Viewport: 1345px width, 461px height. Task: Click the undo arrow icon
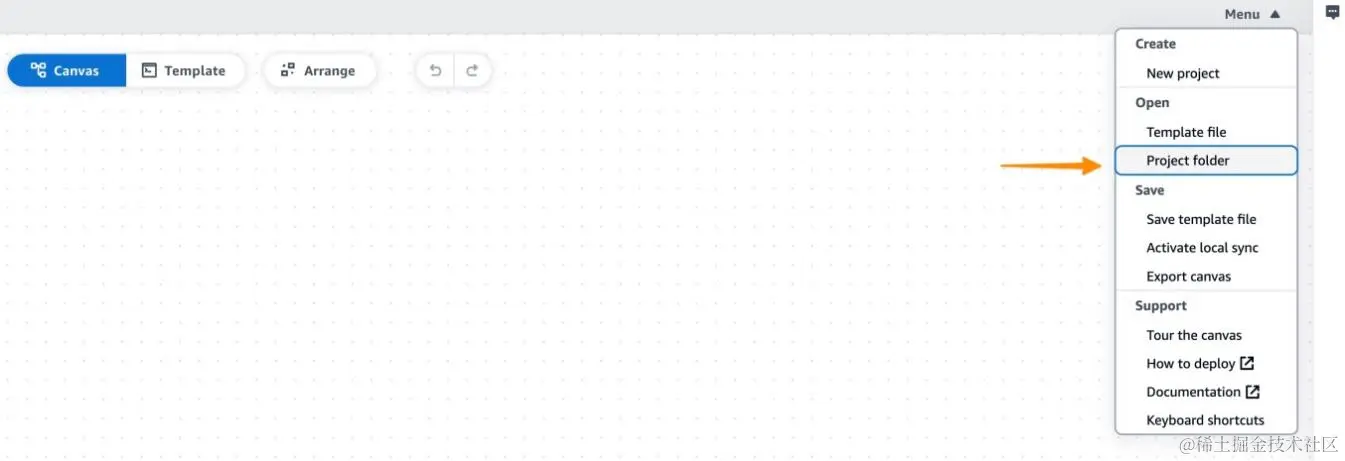435,71
